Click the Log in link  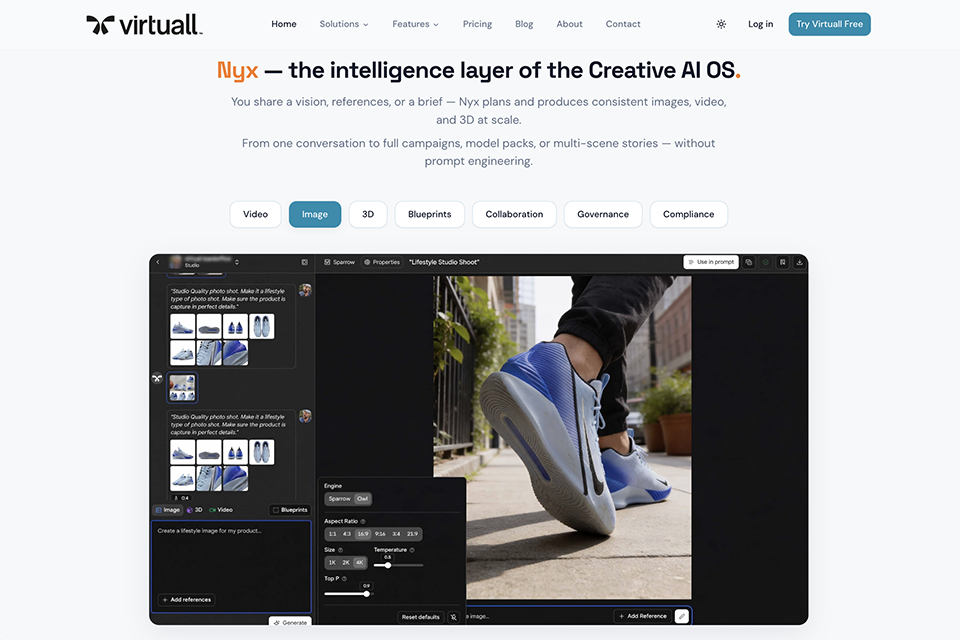point(760,24)
